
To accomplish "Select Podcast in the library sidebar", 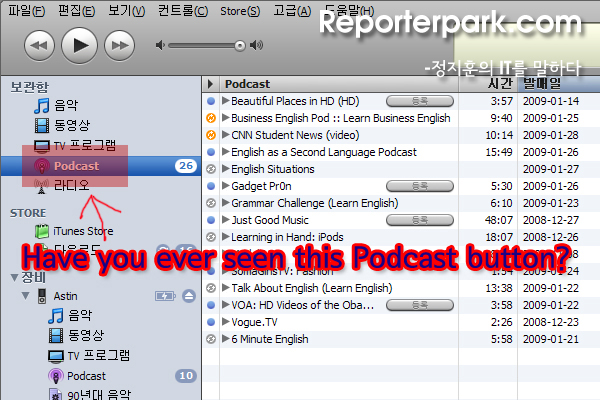I will click(x=101, y=166).
